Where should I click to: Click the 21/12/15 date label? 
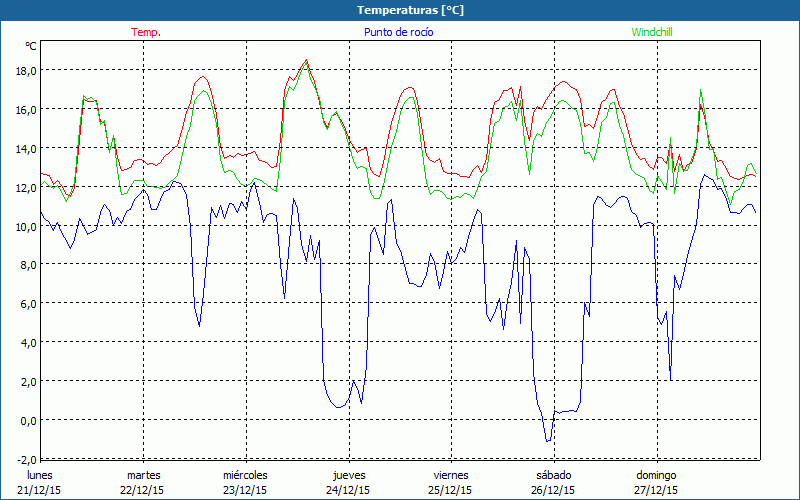[39, 490]
